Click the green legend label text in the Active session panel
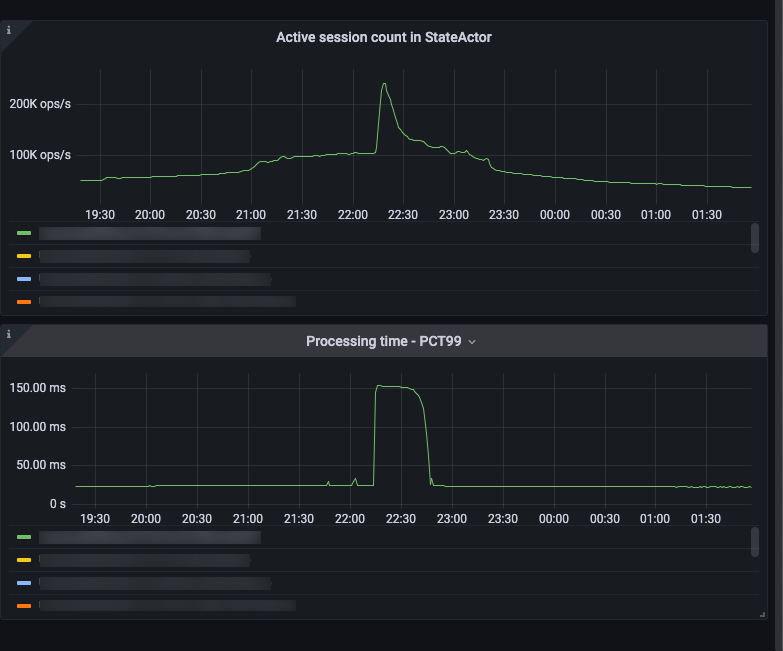Viewport: 783px width, 651px height. click(x=149, y=233)
